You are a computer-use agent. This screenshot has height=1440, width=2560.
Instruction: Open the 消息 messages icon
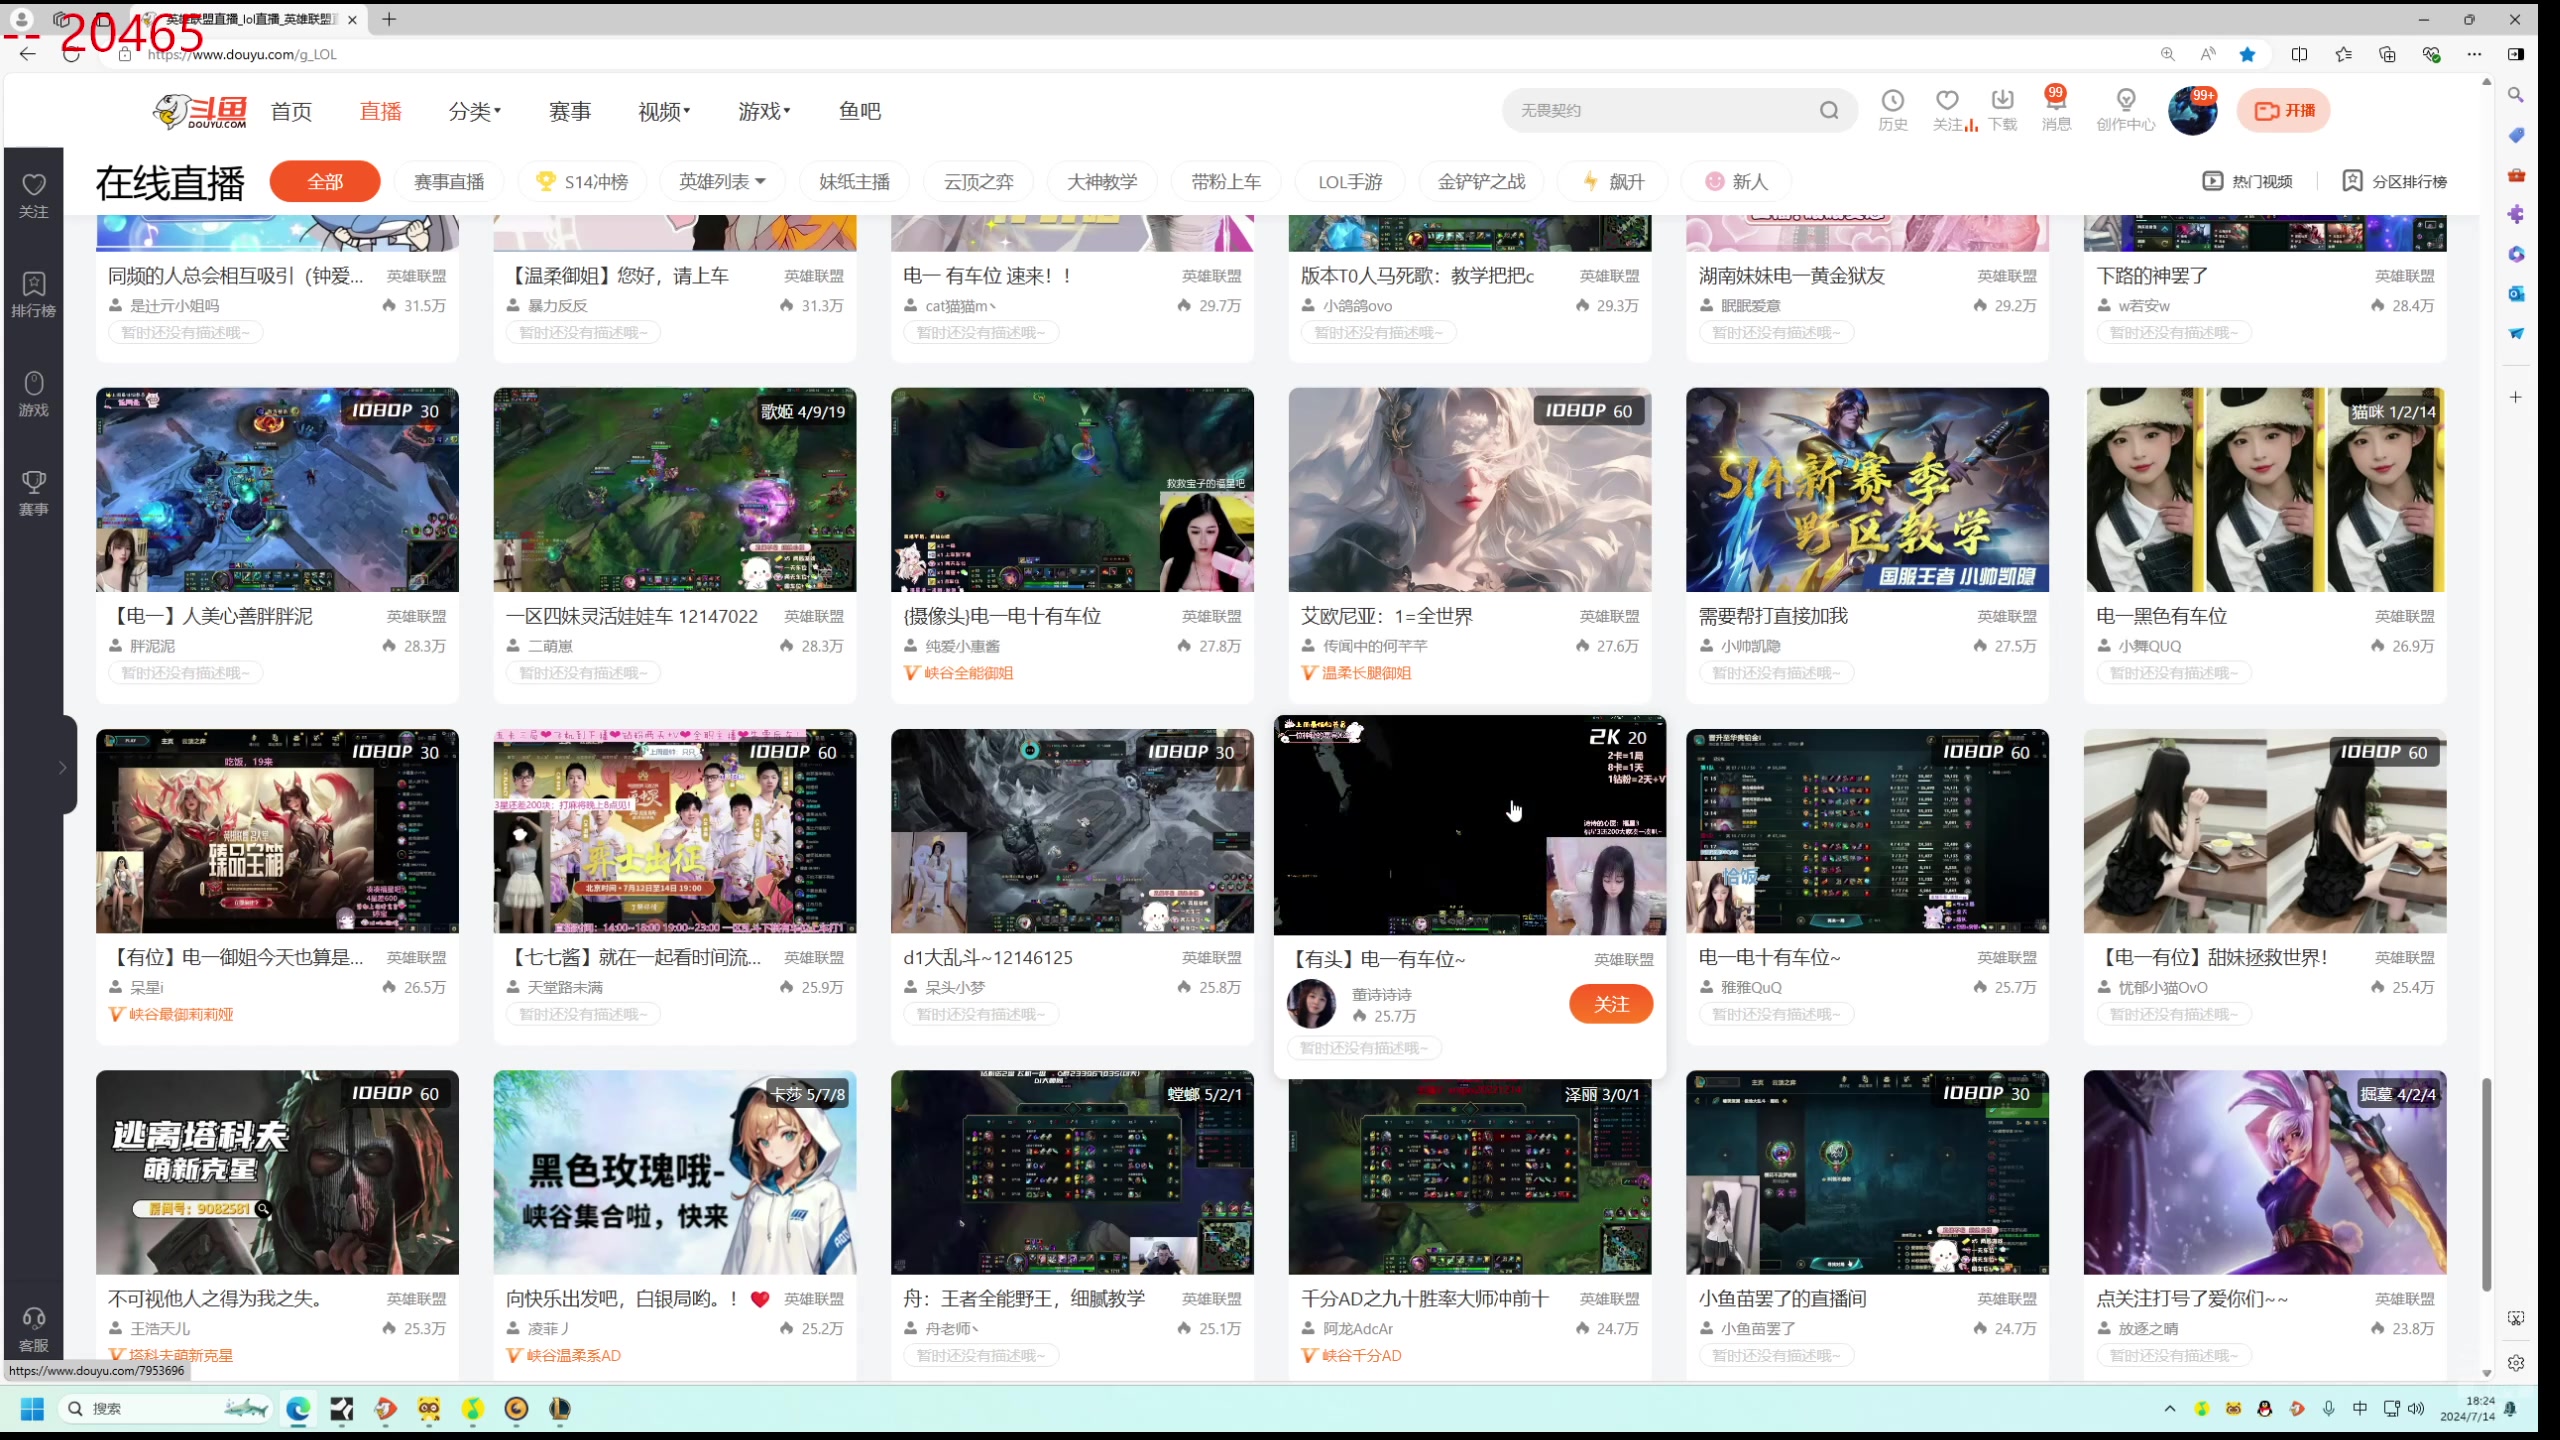click(2056, 110)
